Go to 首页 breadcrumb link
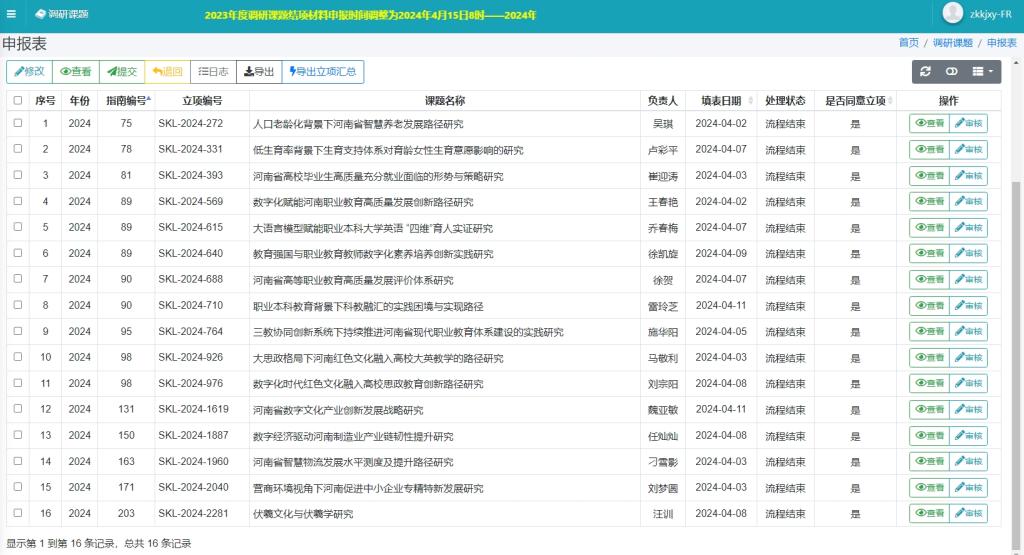Screen dimensions: 1024x555 pos(908,43)
